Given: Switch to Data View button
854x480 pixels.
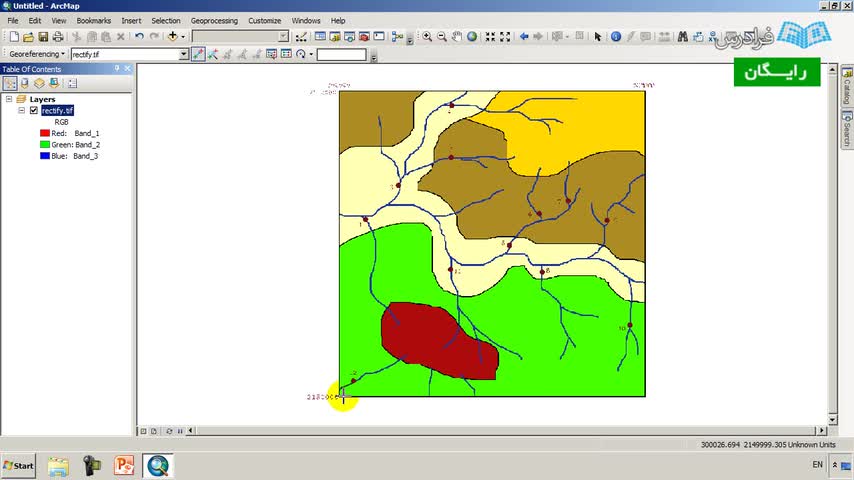Looking at the screenshot, I should [143, 431].
